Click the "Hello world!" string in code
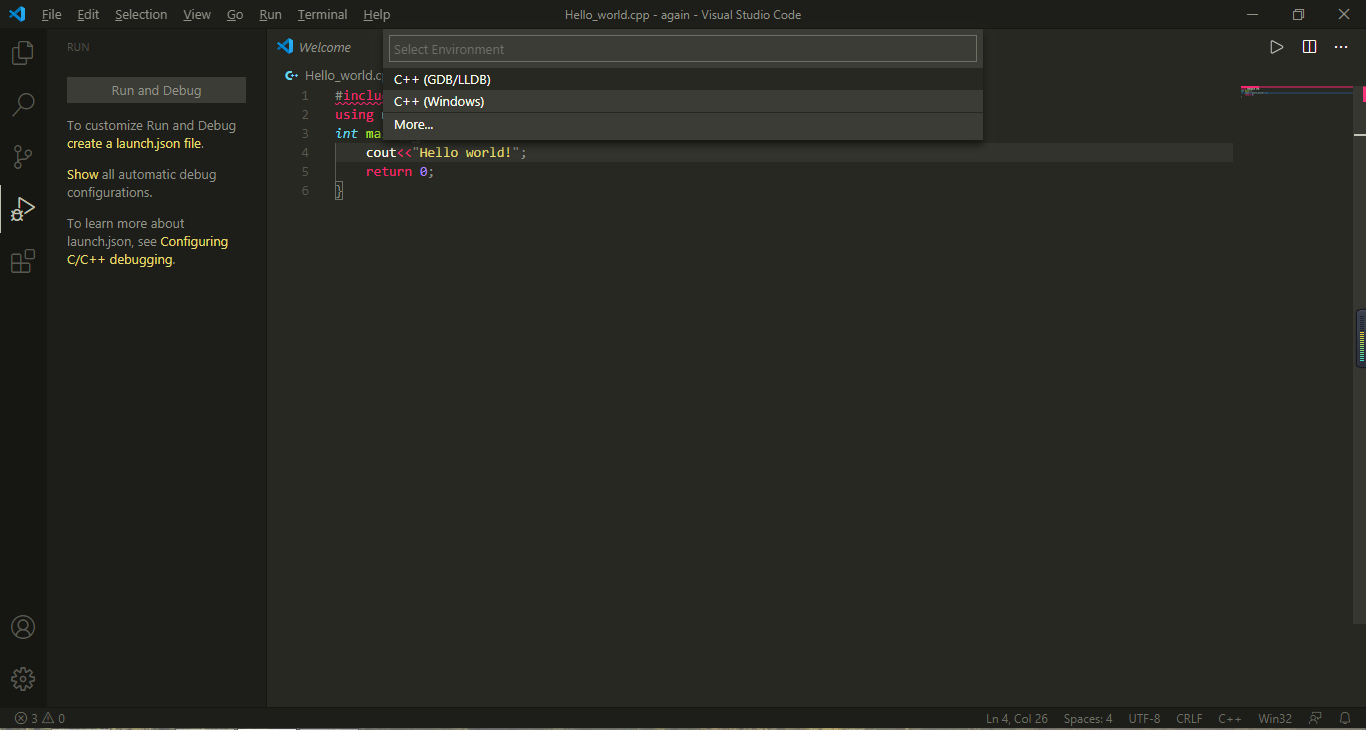1366x730 pixels. pyautogui.click(x=466, y=153)
